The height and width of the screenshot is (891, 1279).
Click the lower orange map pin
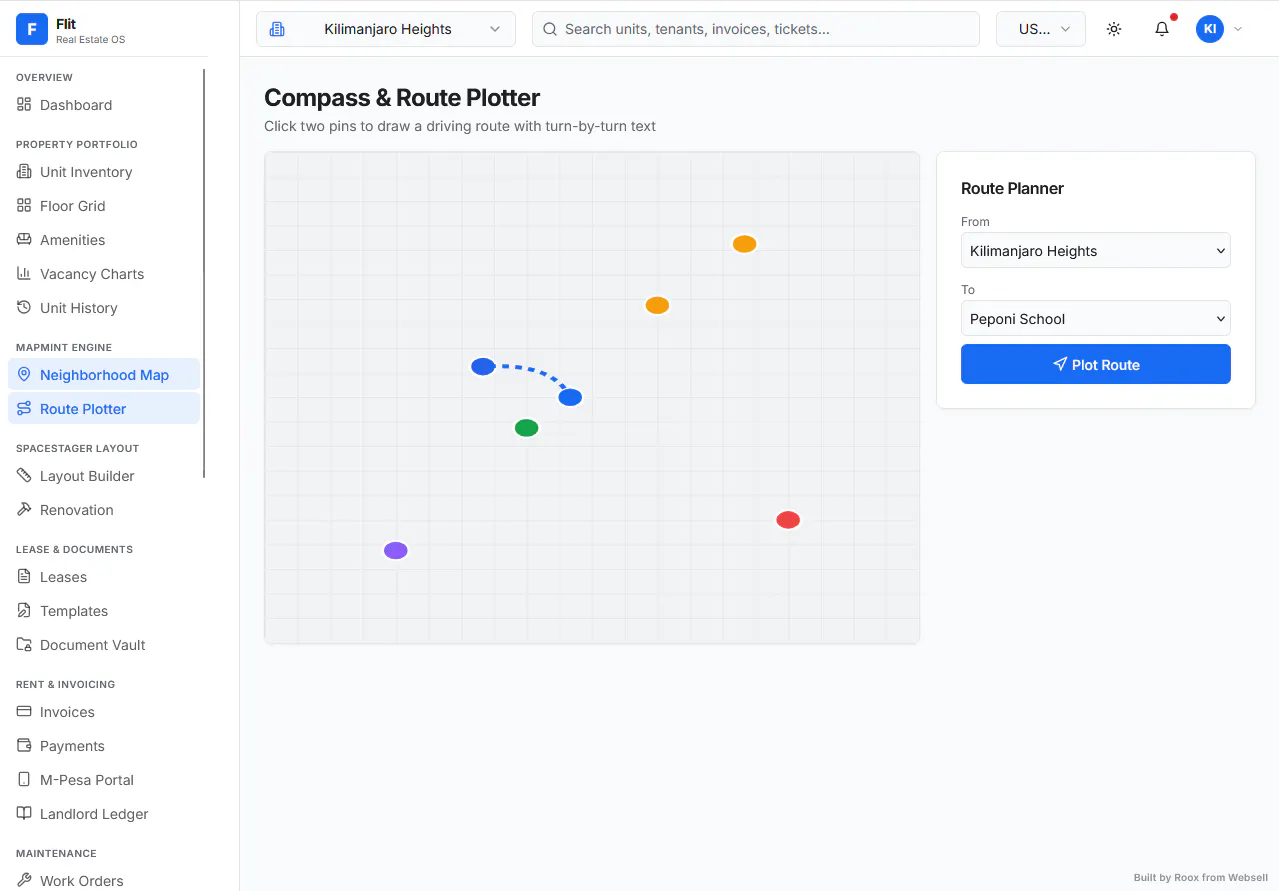pyautogui.click(x=657, y=305)
